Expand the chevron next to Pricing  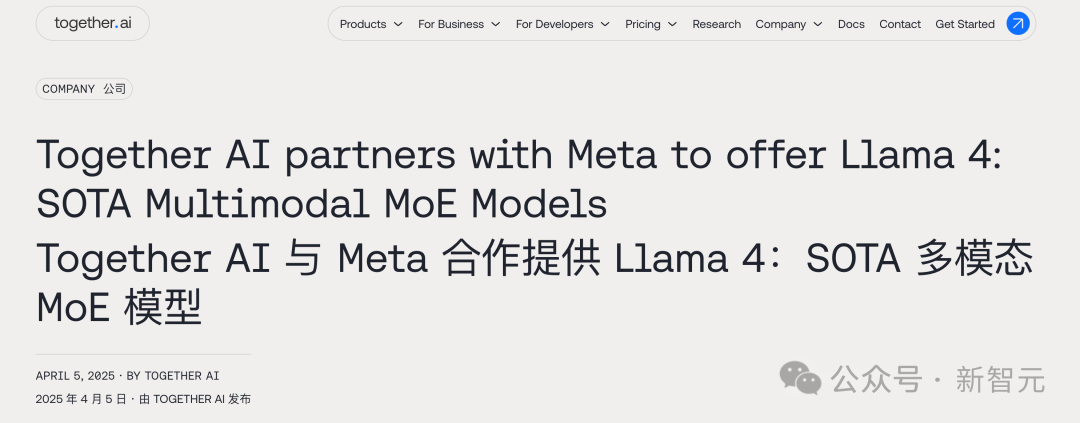click(672, 24)
